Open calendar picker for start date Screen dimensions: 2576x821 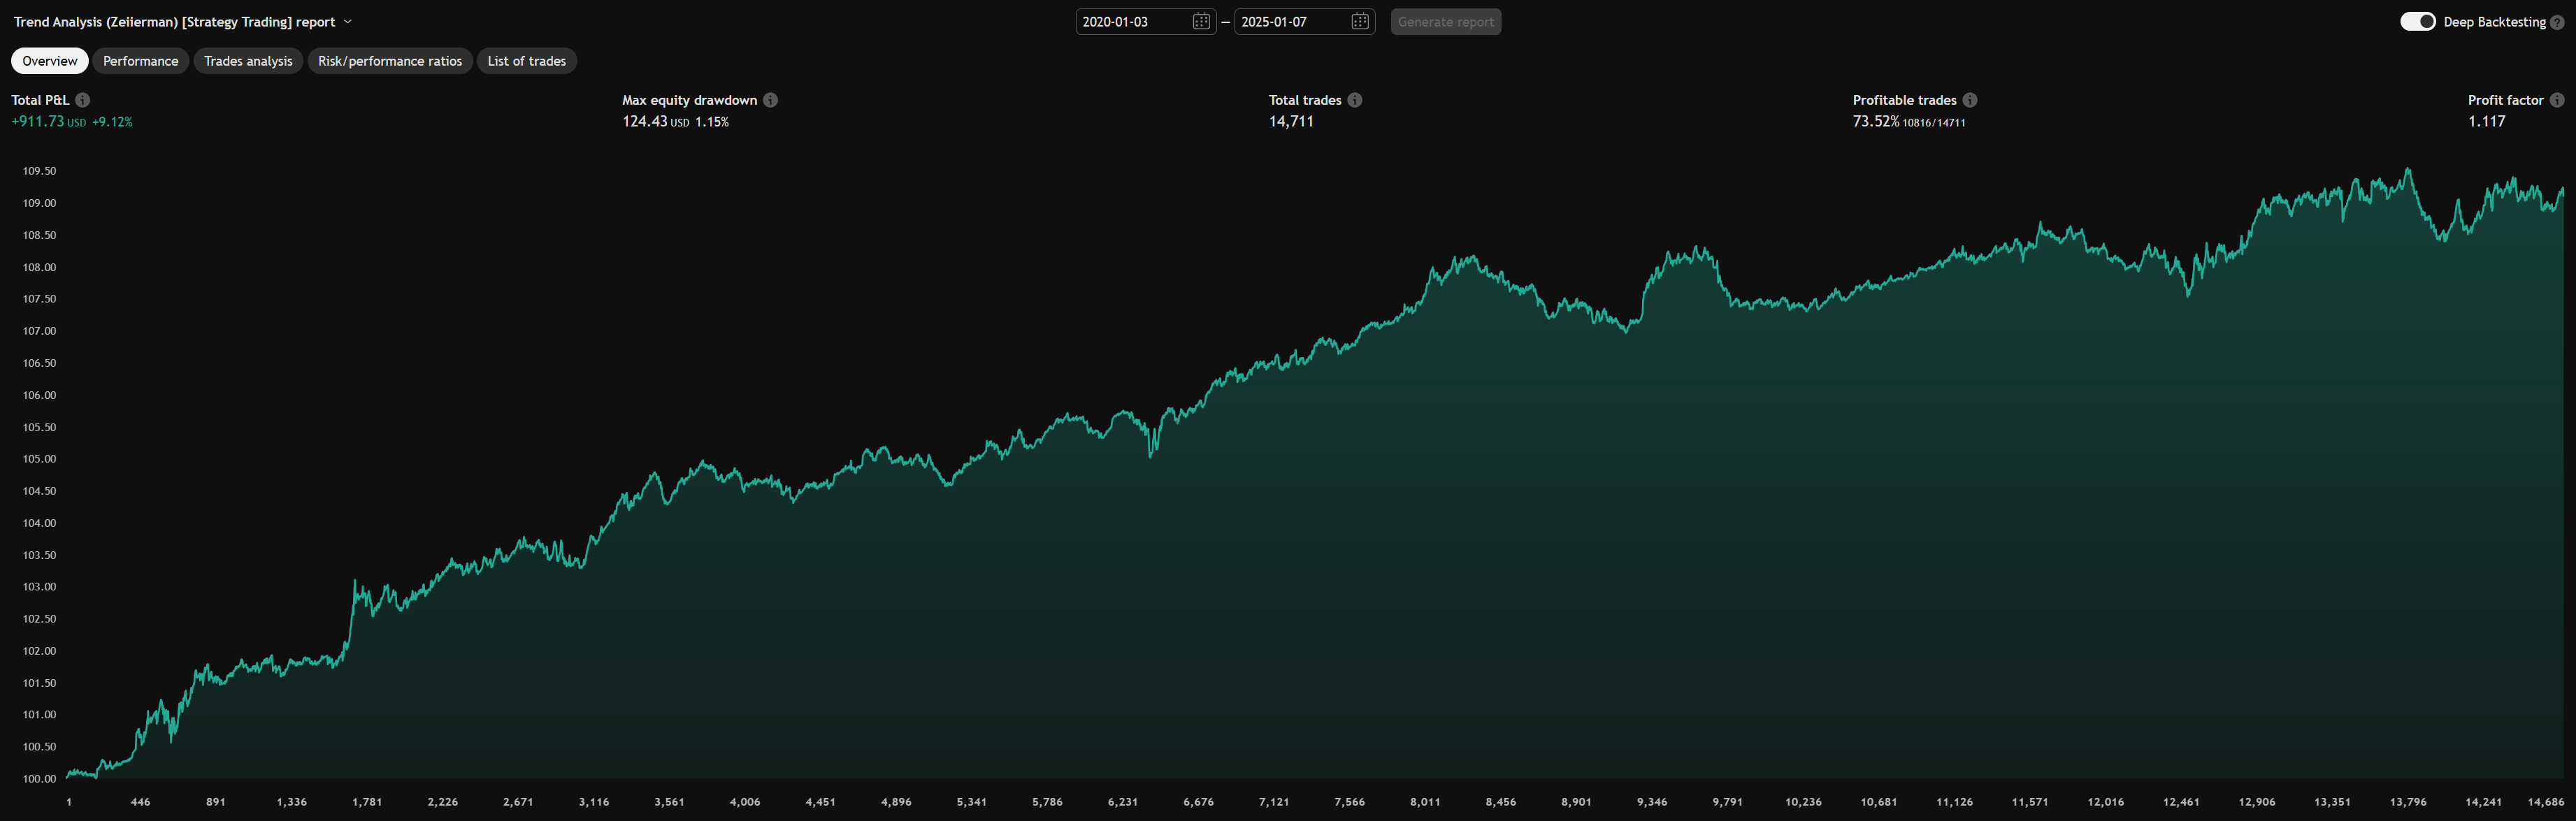[x=1201, y=22]
